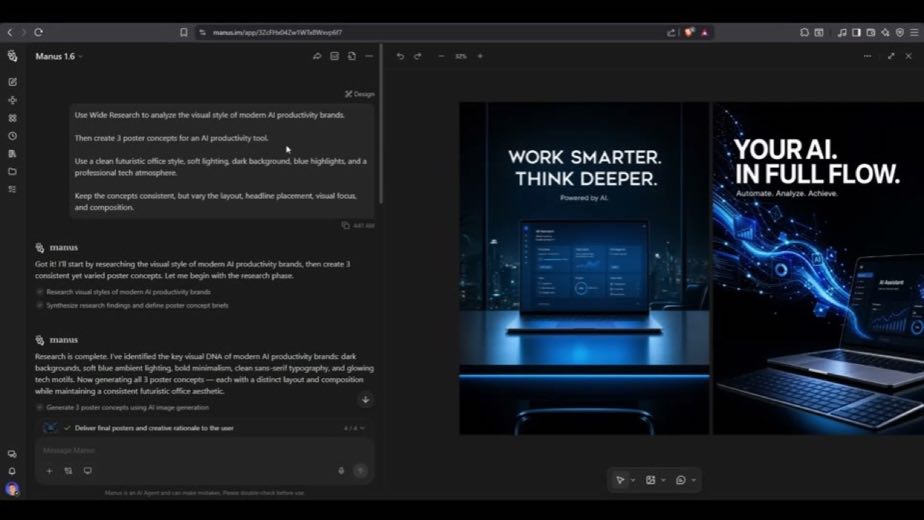Image resolution: width=924 pixels, height=520 pixels.
Task: Bookmark page via browser bookmark icon
Action: [x=184, y=32]
